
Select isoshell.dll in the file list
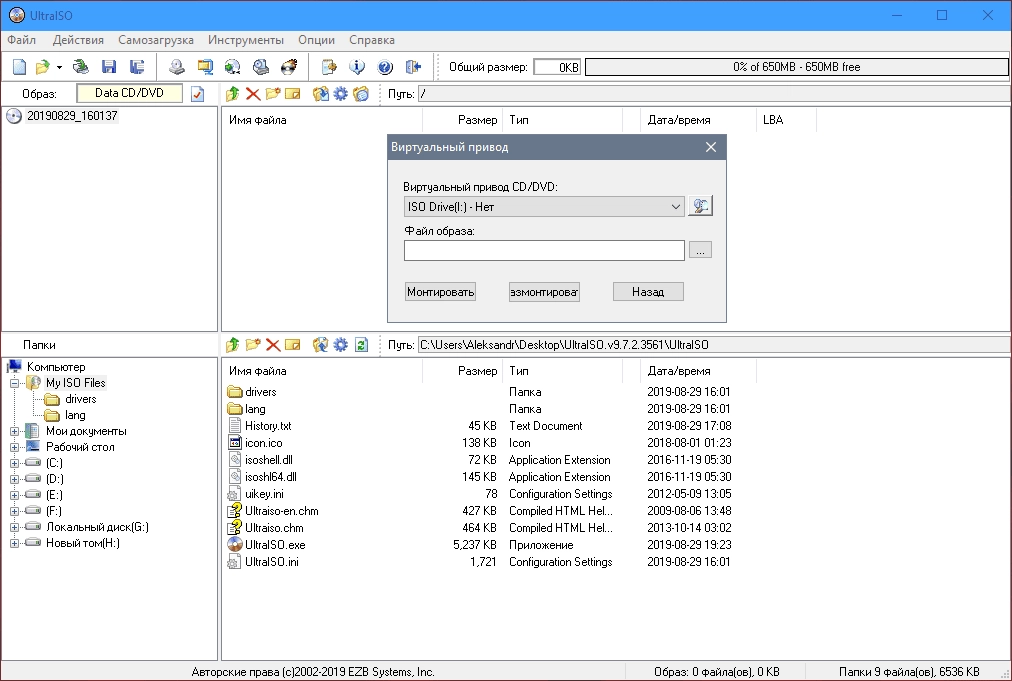coord(268,460)
